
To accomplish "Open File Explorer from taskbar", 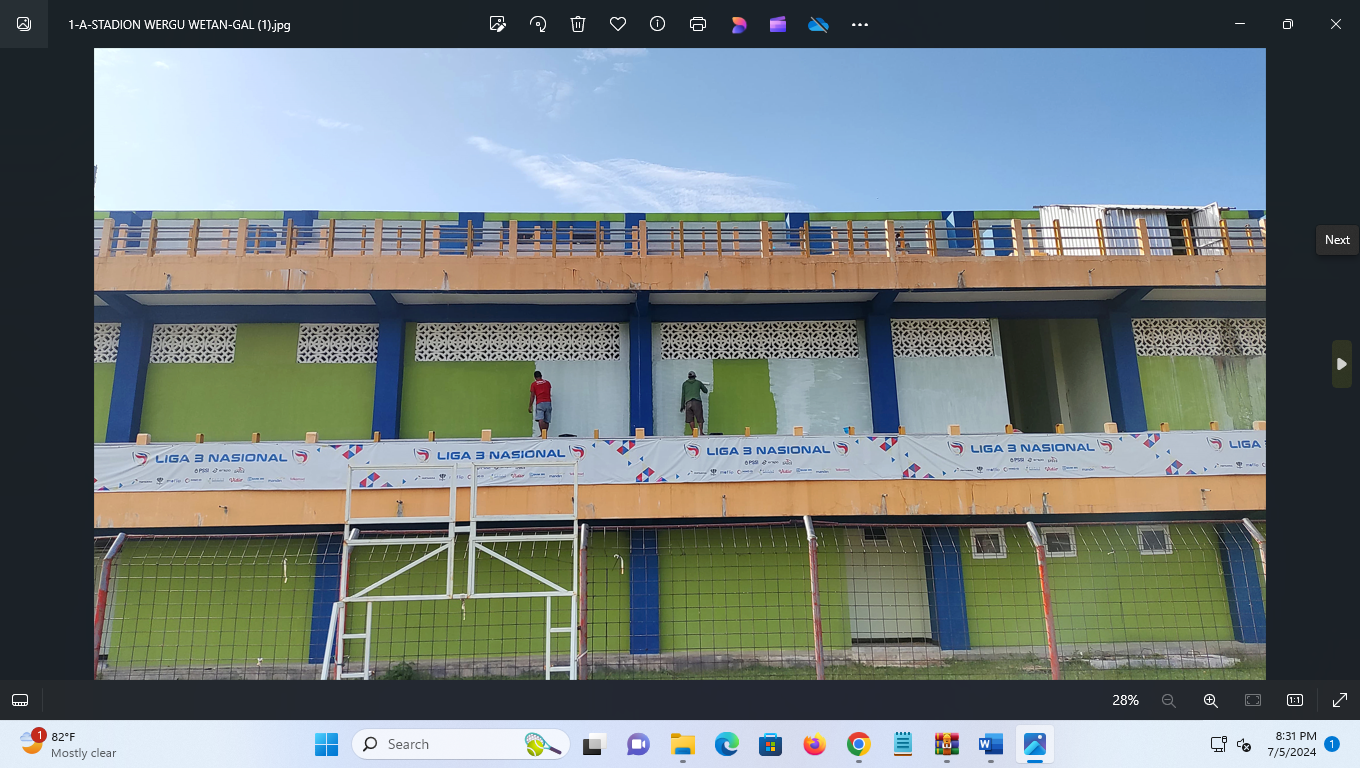I will [x=683, y=744].
